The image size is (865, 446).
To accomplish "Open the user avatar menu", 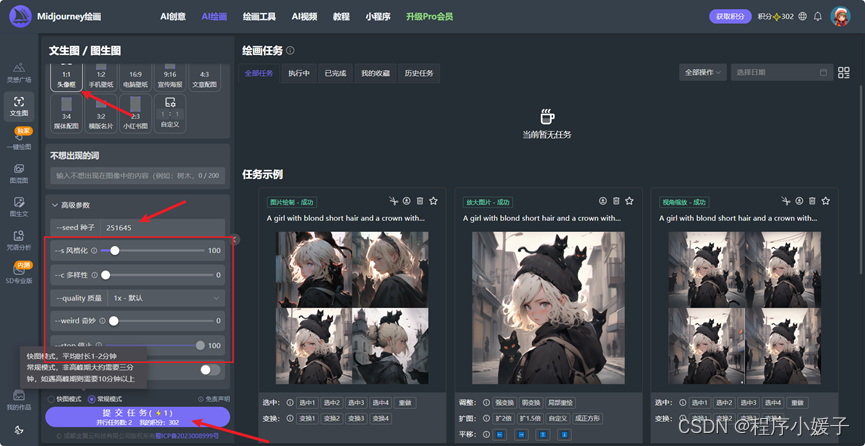I will click(840, 16).
